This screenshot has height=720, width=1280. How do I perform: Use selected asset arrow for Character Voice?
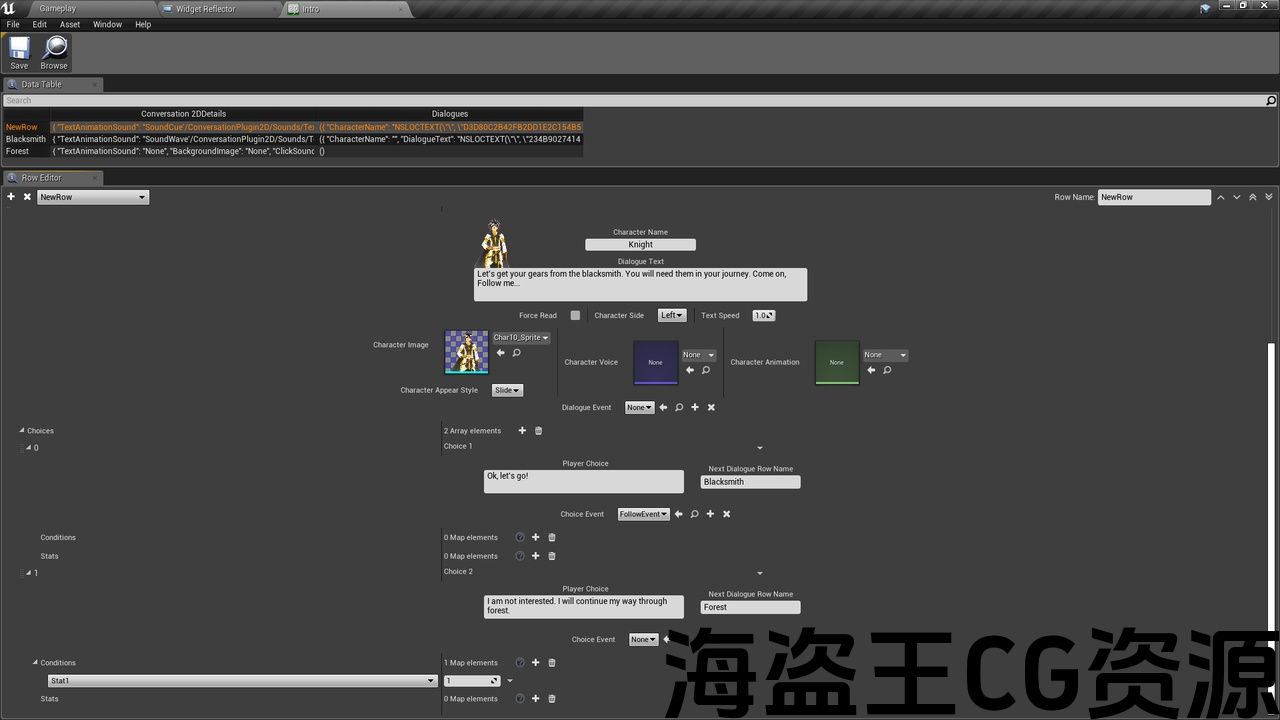[x=689, y=370]
